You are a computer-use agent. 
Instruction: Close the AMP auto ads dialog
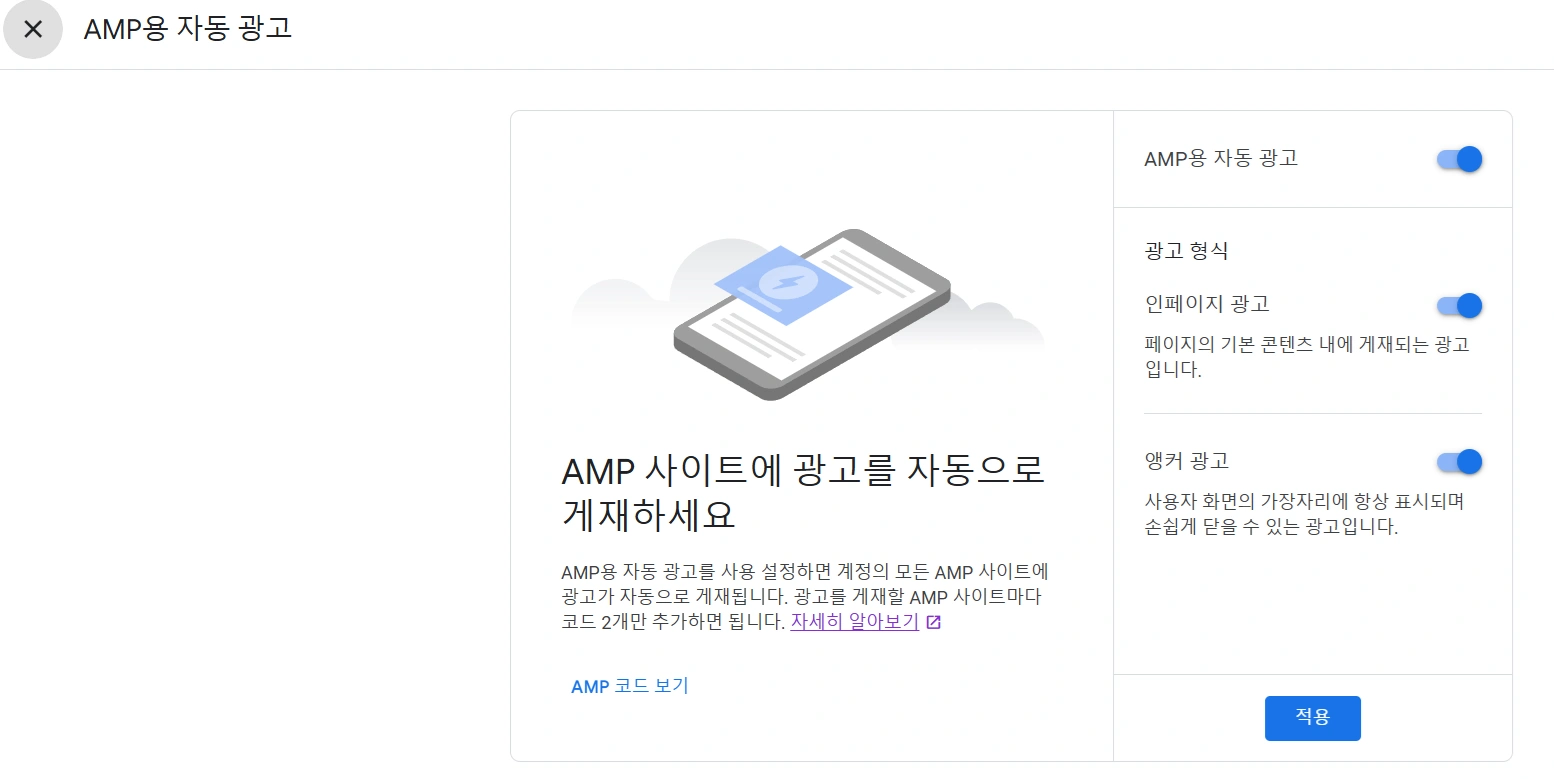(x=33, y=29)
